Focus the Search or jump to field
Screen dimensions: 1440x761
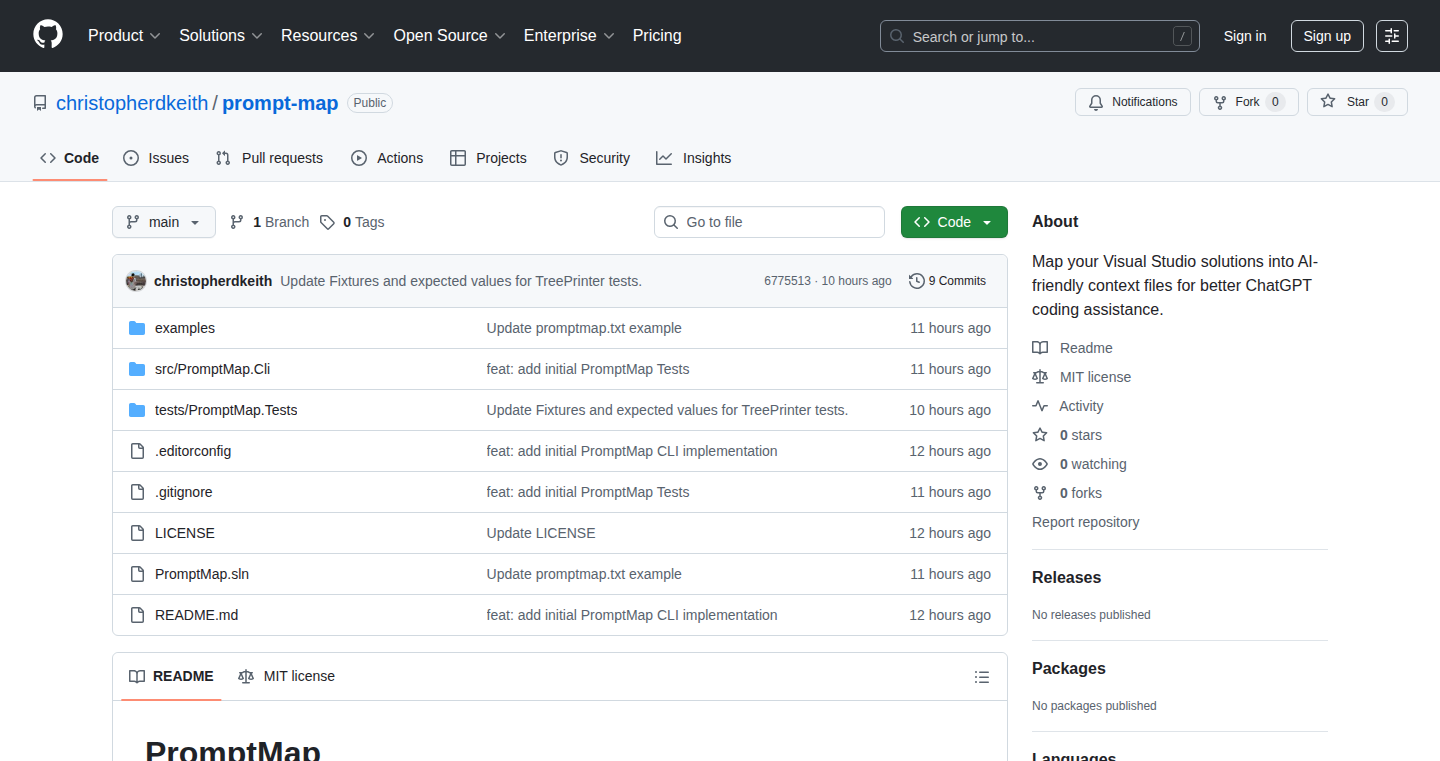1040,36
